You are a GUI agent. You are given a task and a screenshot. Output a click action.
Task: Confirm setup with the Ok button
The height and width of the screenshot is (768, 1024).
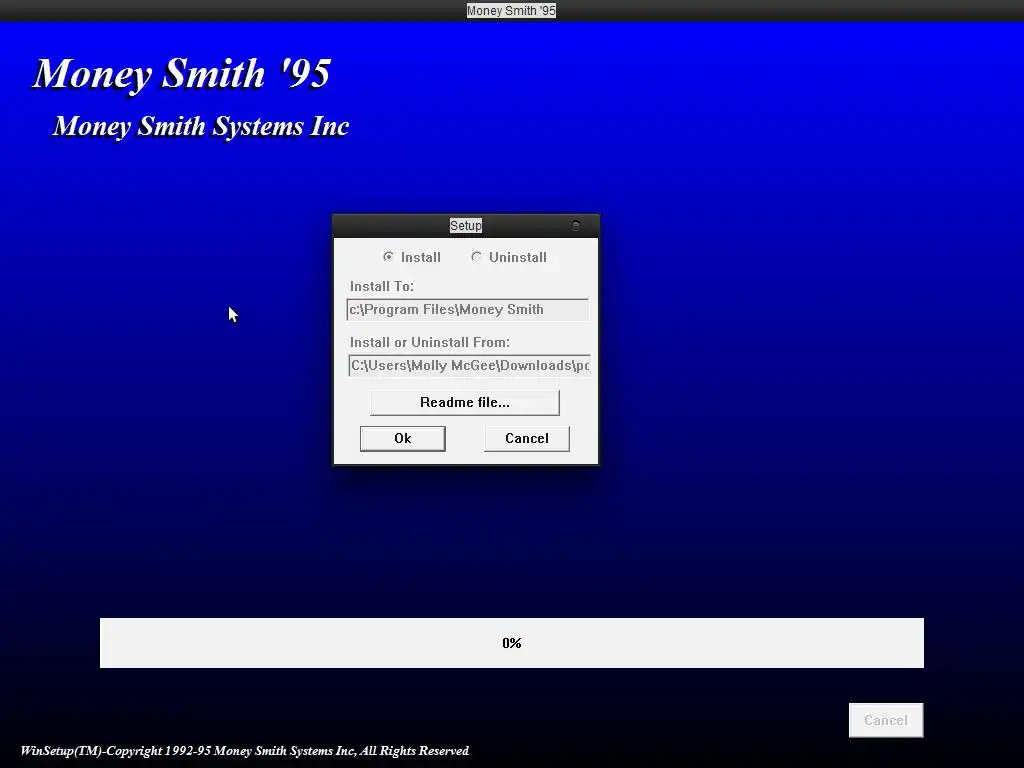402,438
